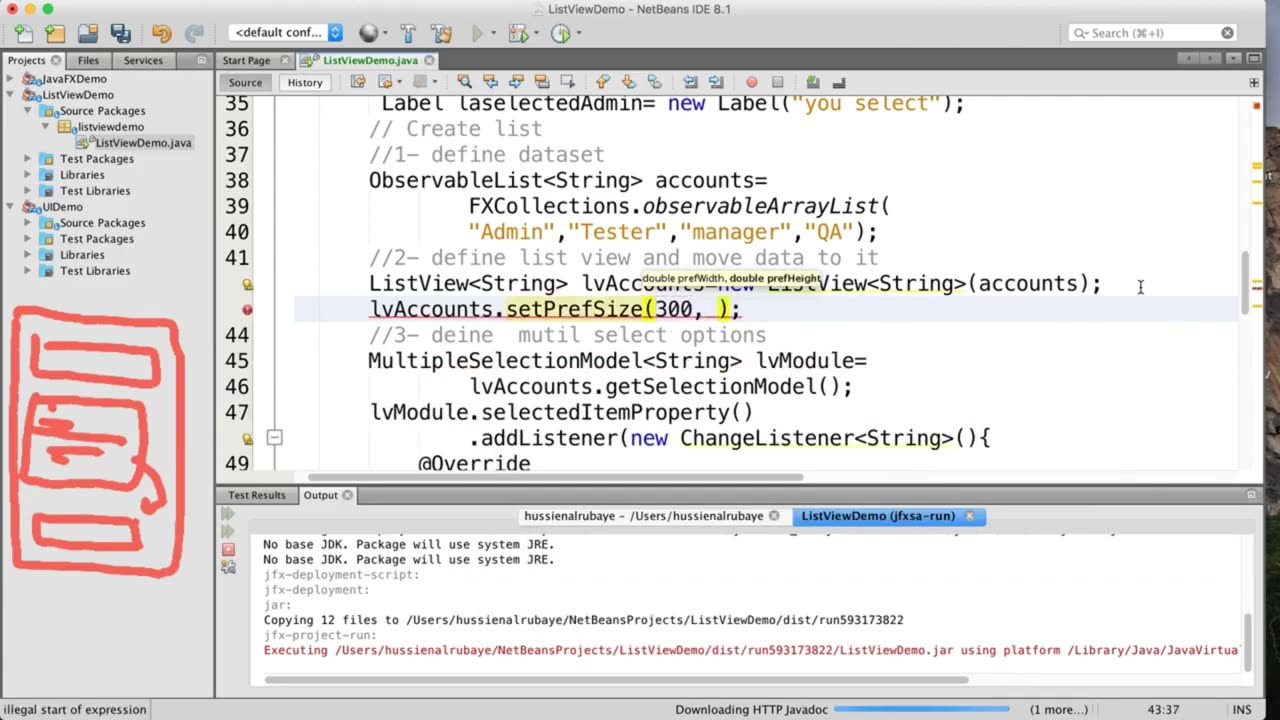Click the Open Project toolbar icon
Viewport: 1280px width, 720px height.
(x=88, y=33)
